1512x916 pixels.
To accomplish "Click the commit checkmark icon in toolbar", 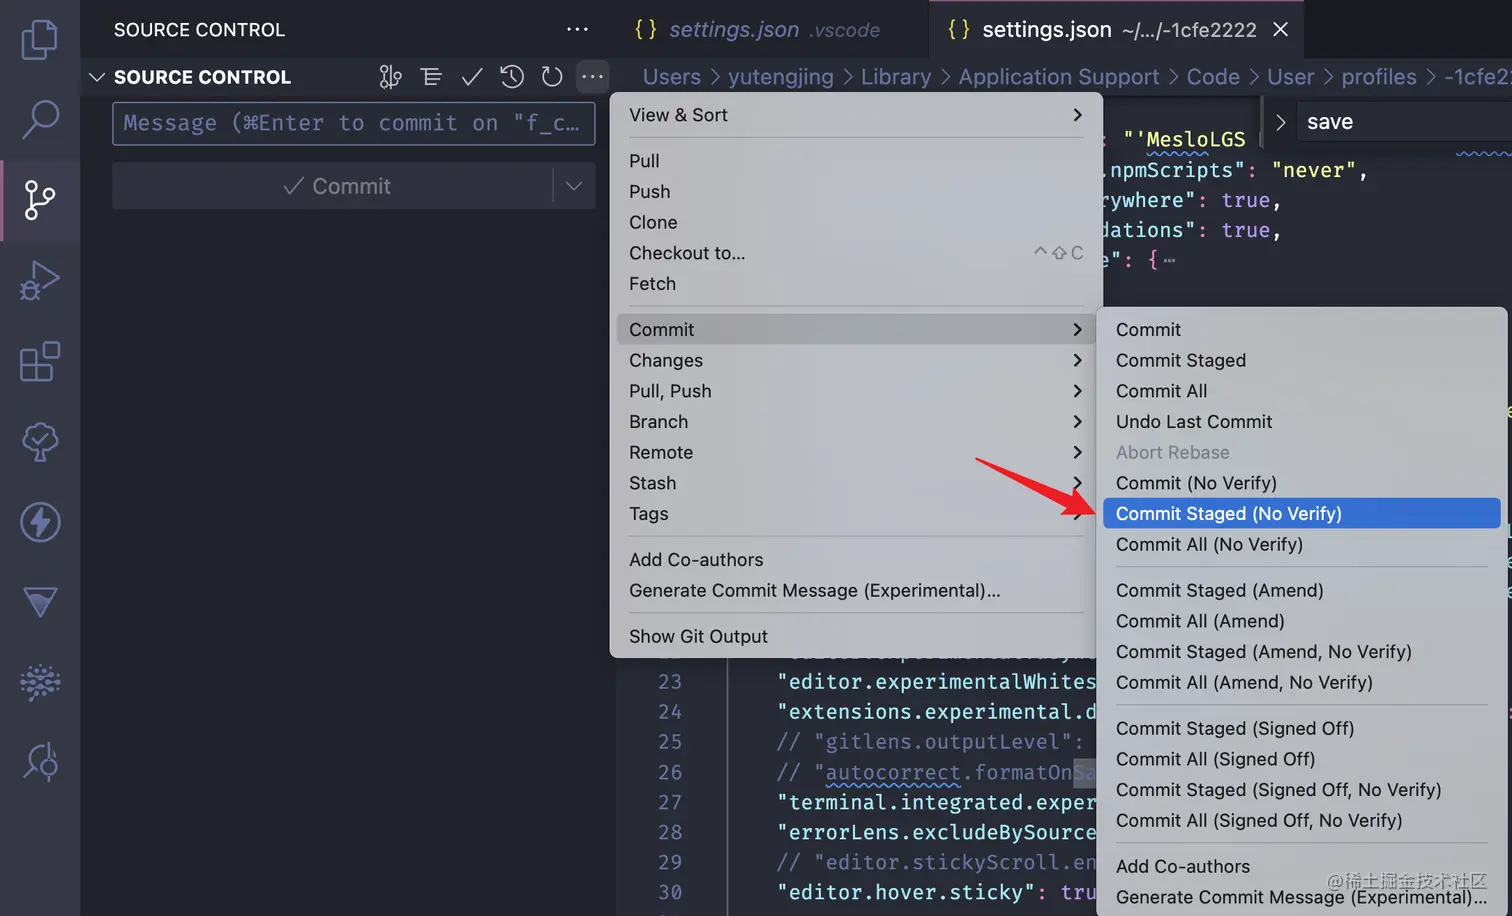I will 472,77.
